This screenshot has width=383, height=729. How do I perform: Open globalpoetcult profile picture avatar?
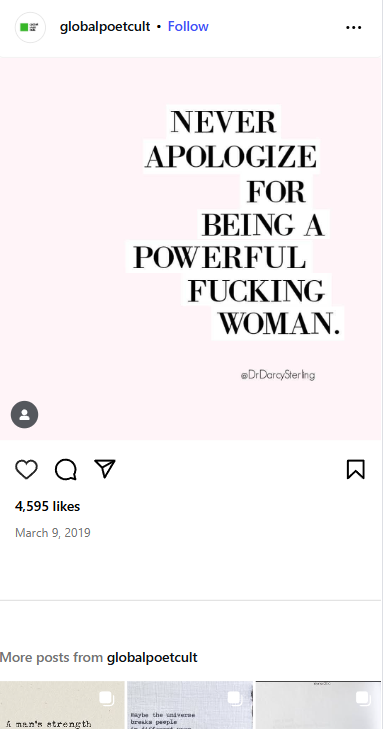30,27
